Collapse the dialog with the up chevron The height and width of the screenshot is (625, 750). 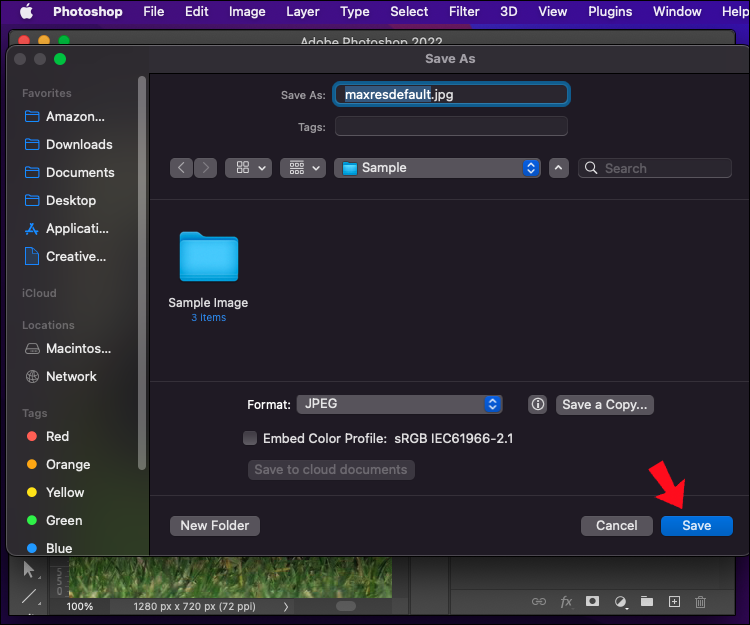point(558,168)
